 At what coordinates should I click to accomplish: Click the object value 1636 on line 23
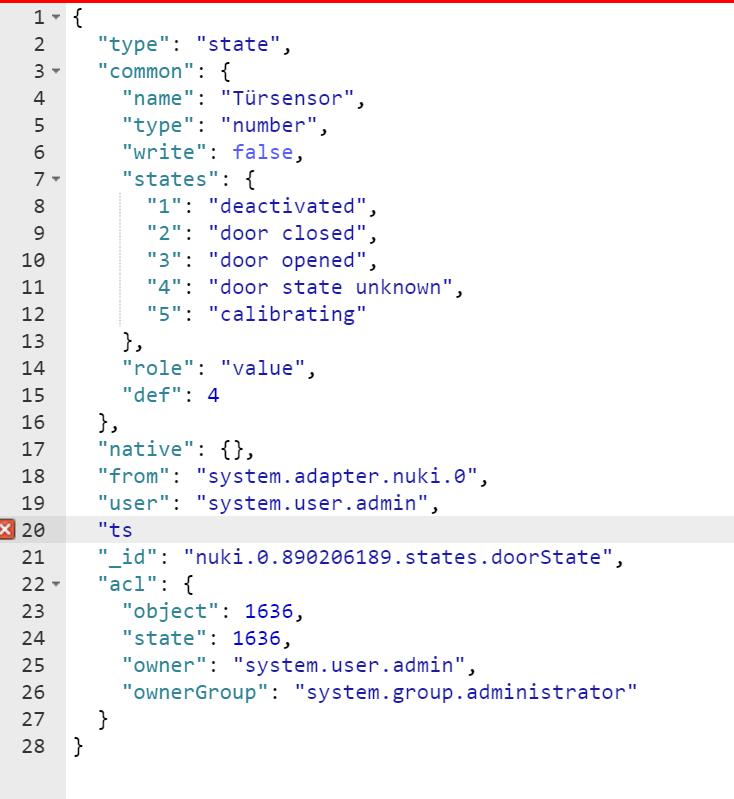pos(269,611)
